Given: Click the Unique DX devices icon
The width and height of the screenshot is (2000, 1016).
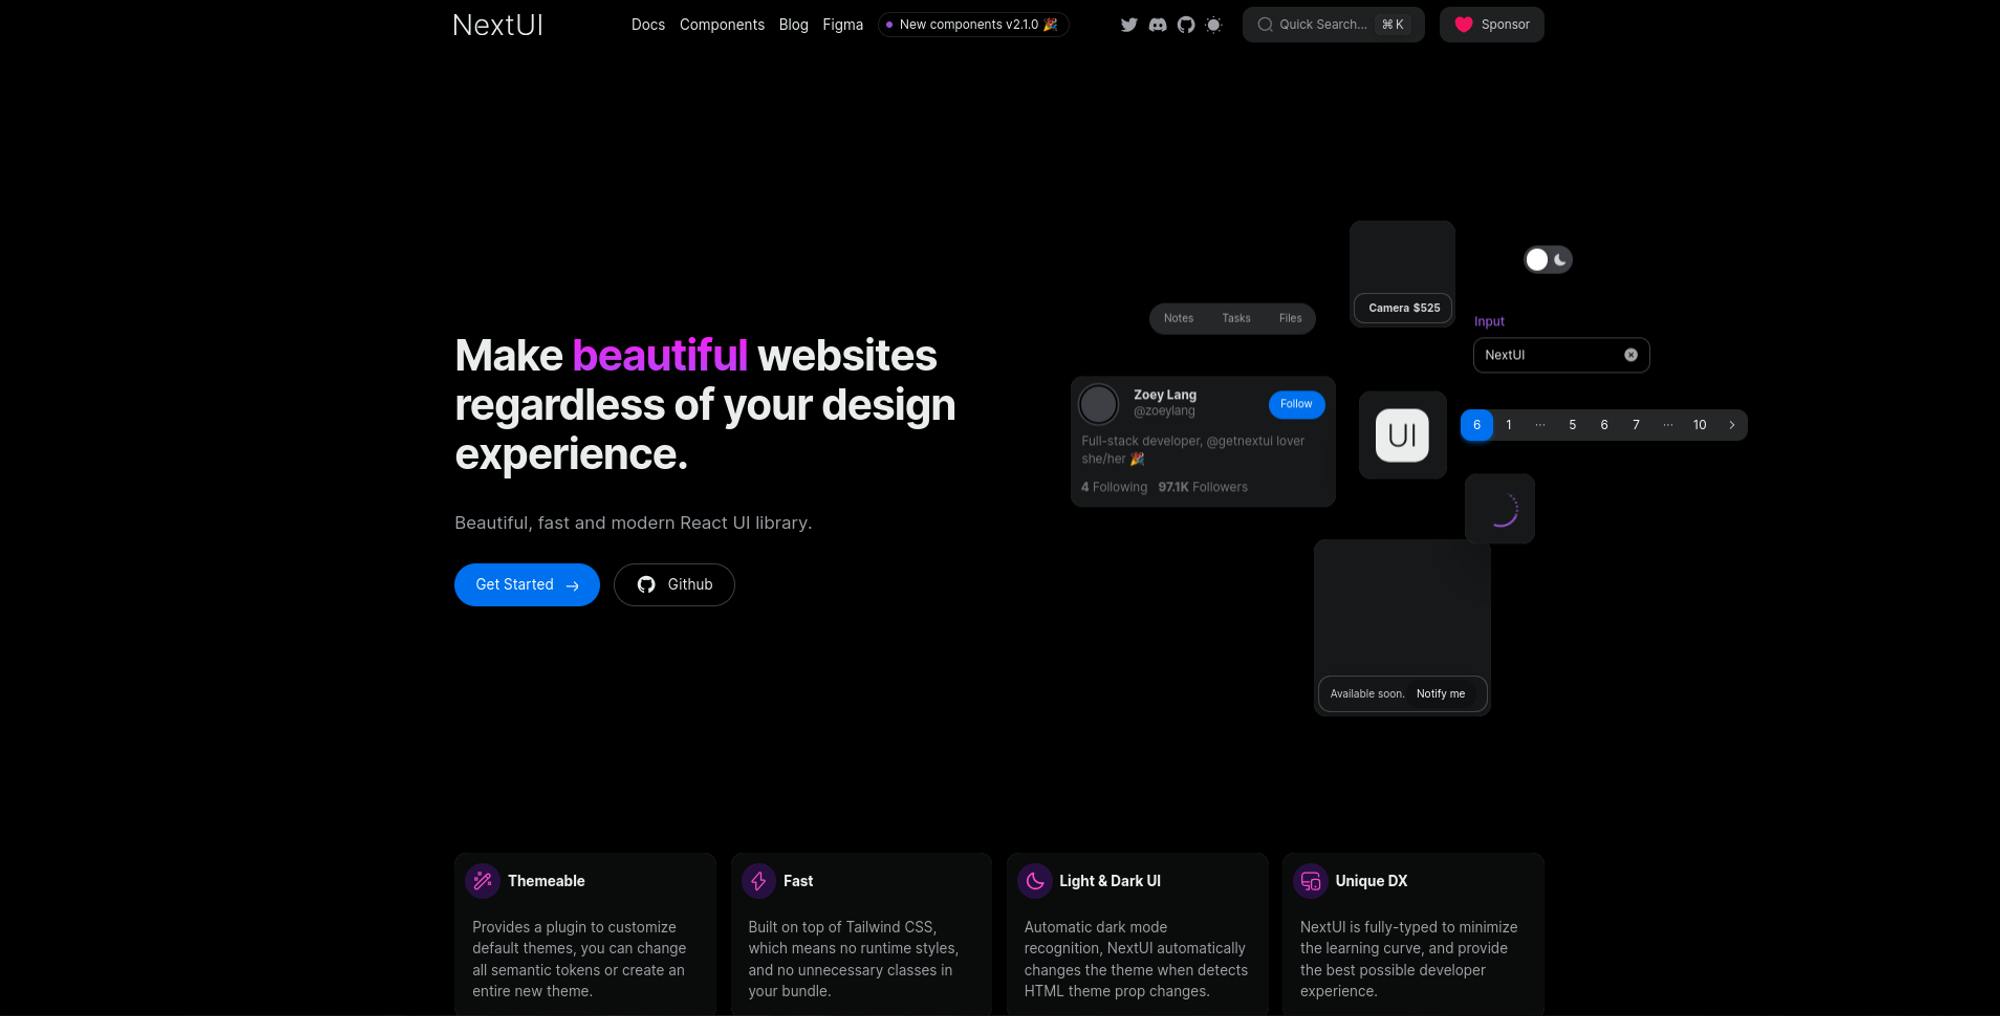Looking at the screenshot, I should click(1311, 881).
